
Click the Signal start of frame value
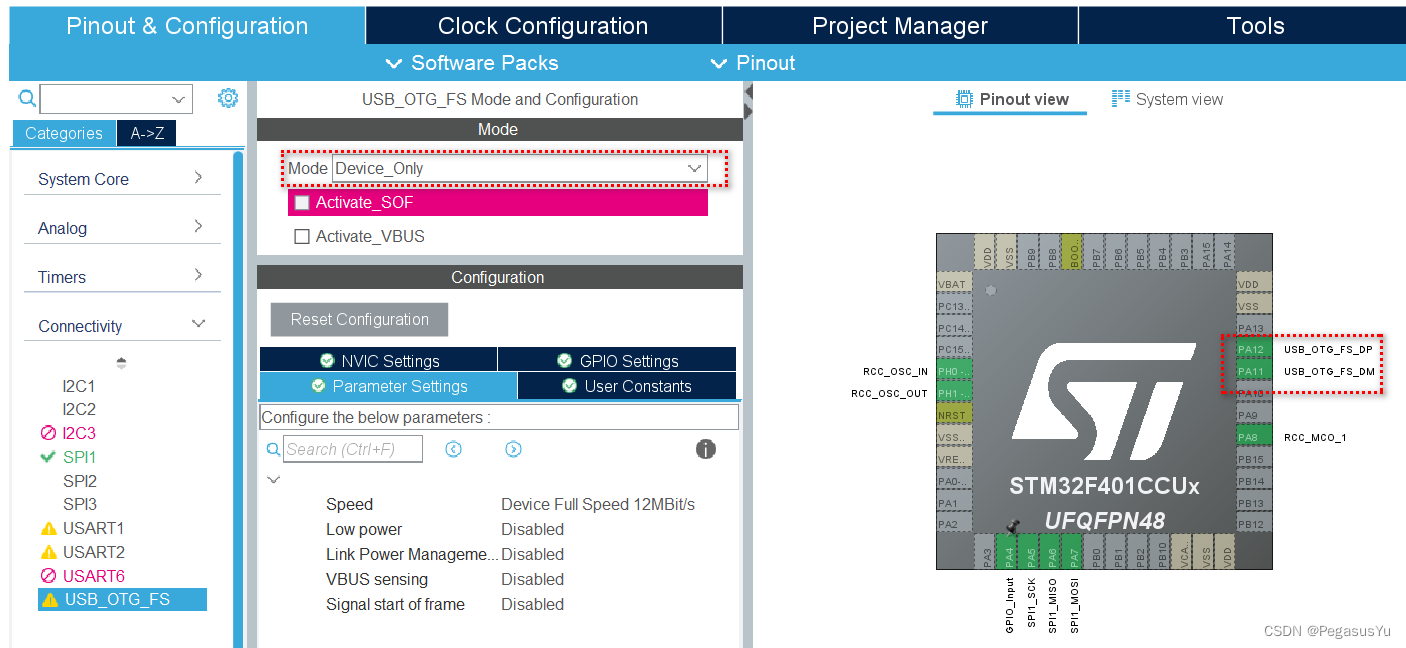(x=532, y=604)
